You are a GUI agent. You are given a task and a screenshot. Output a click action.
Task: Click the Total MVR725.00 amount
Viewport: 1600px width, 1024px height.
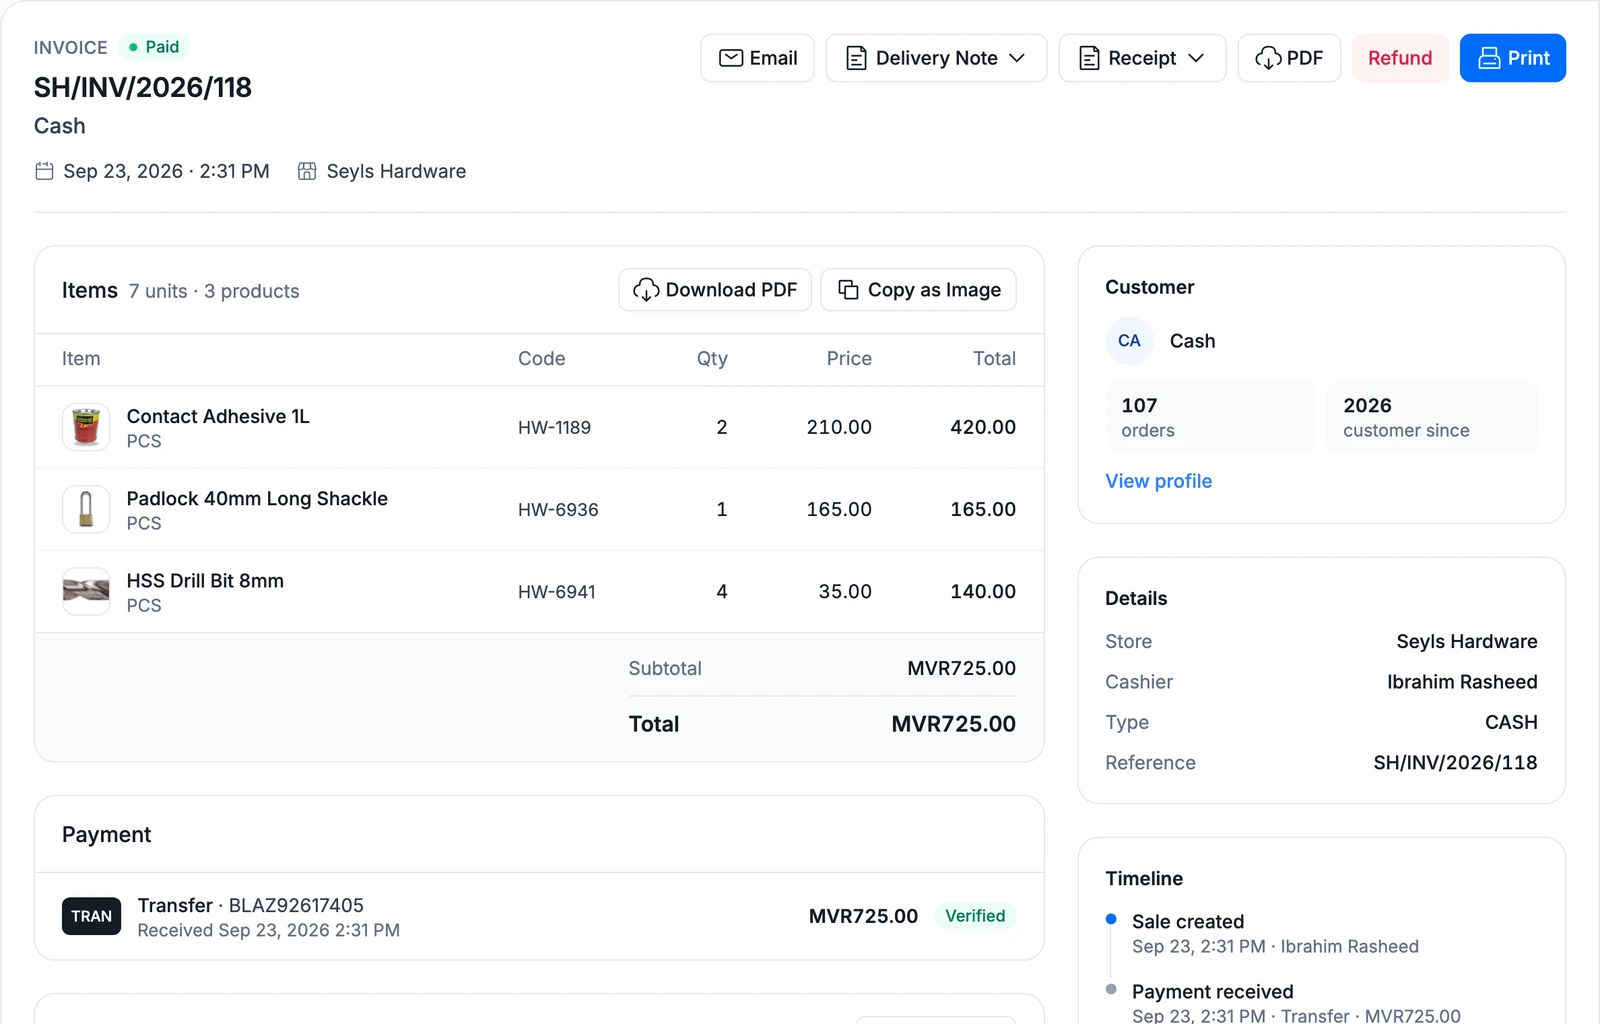coord(953,724)
